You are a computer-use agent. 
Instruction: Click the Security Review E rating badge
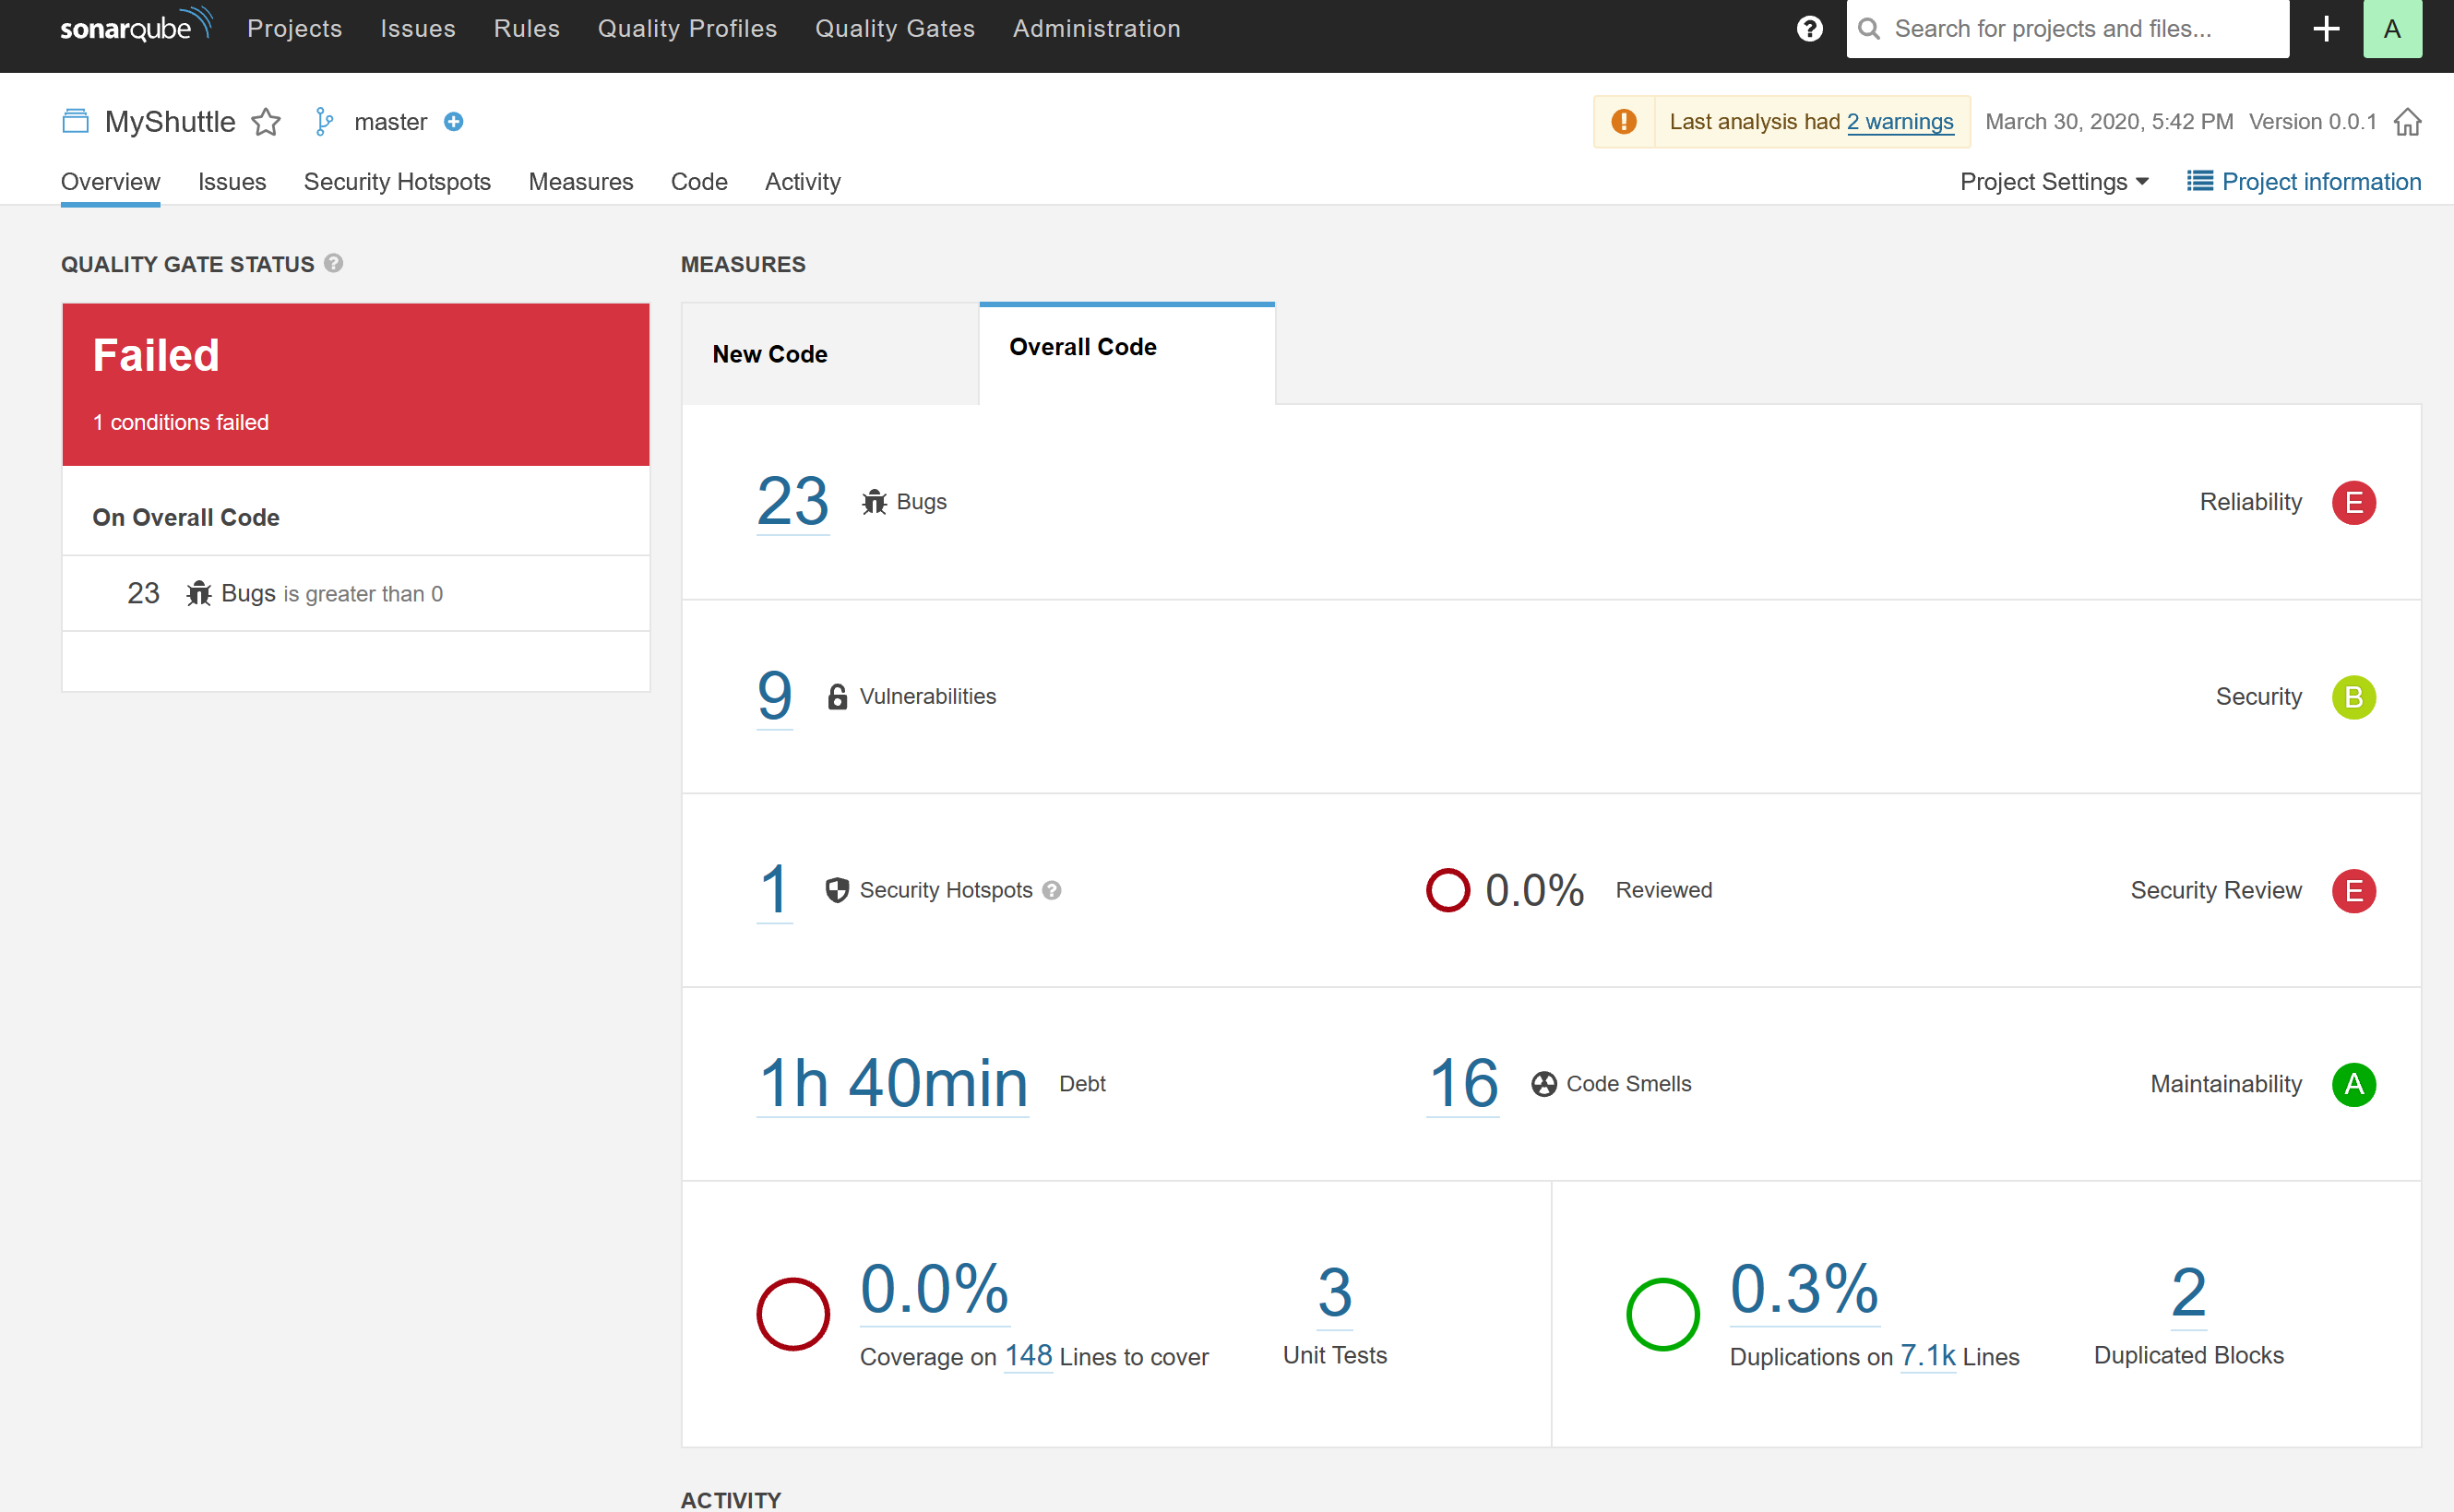2354,890
